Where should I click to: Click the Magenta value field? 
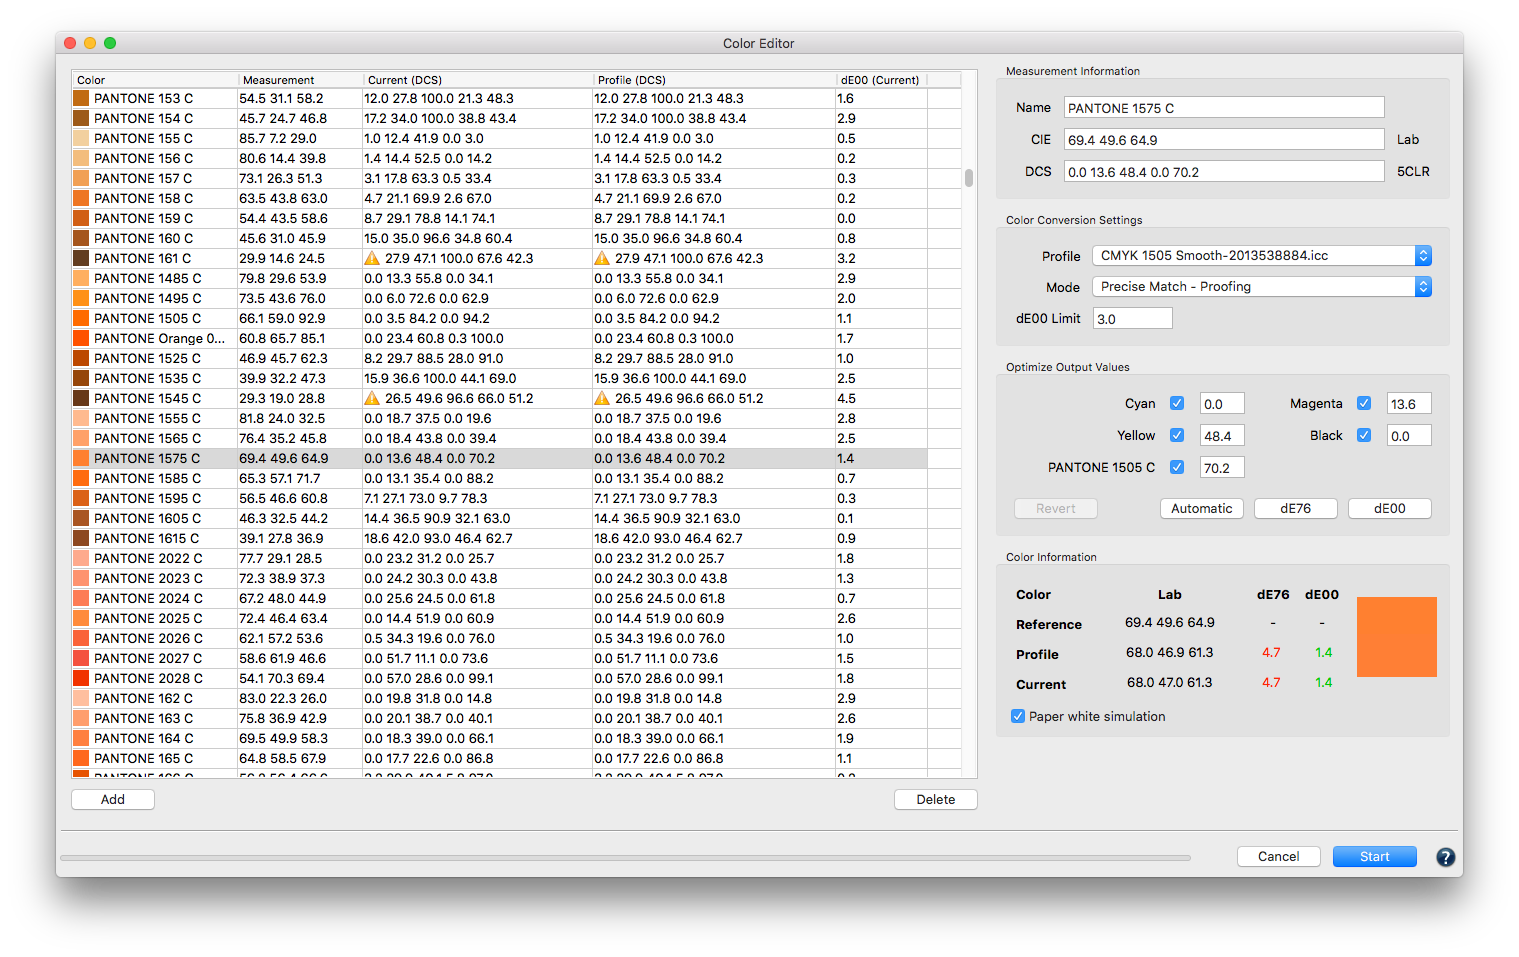[1409, 404]
